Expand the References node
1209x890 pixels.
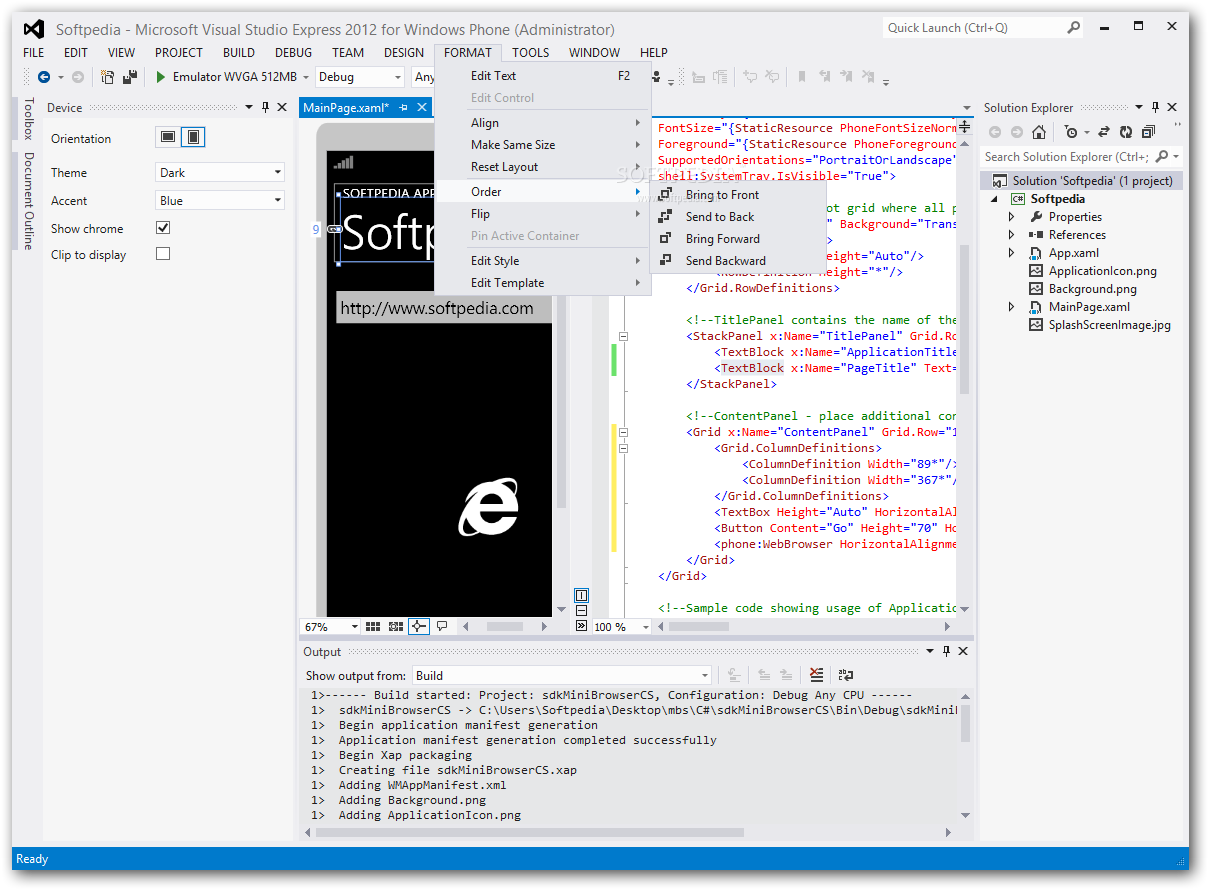[1011, 235]
